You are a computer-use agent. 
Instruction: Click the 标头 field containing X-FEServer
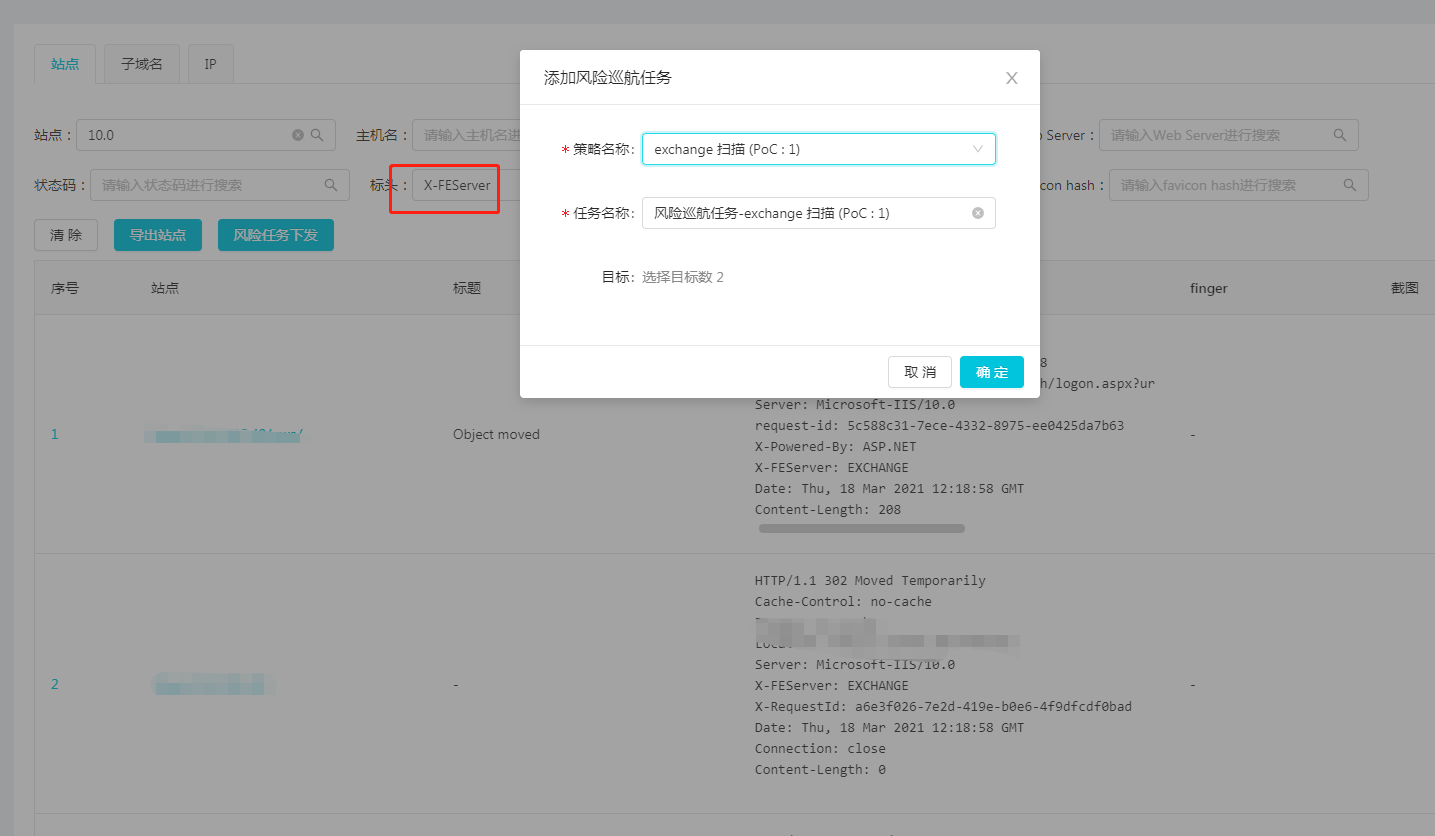tap(466, 185)
